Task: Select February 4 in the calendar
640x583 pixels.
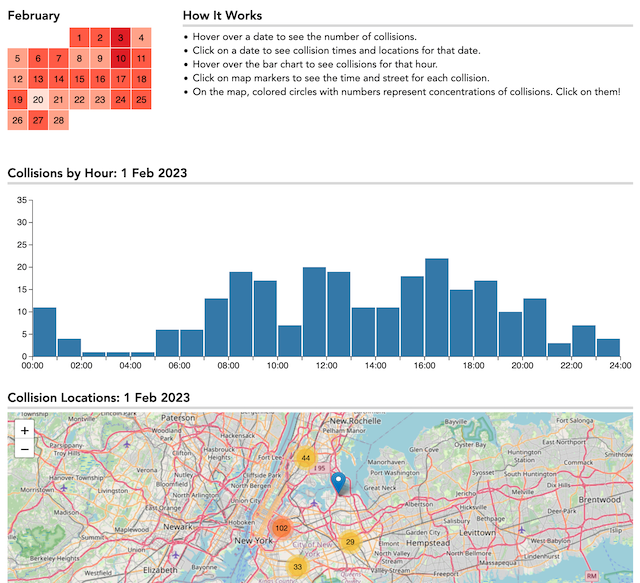Action: tap(141, 38)
